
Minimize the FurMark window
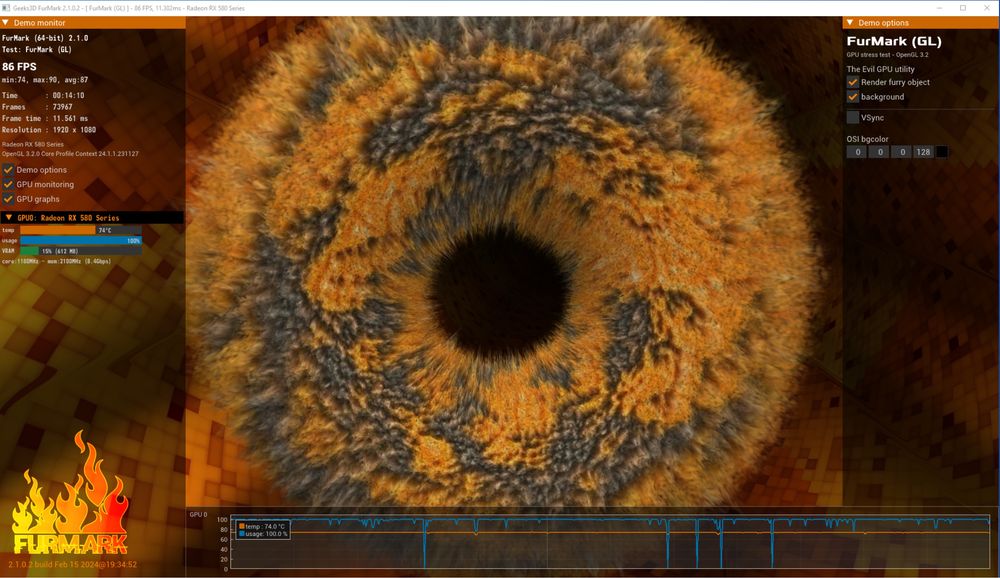point(940,8)
